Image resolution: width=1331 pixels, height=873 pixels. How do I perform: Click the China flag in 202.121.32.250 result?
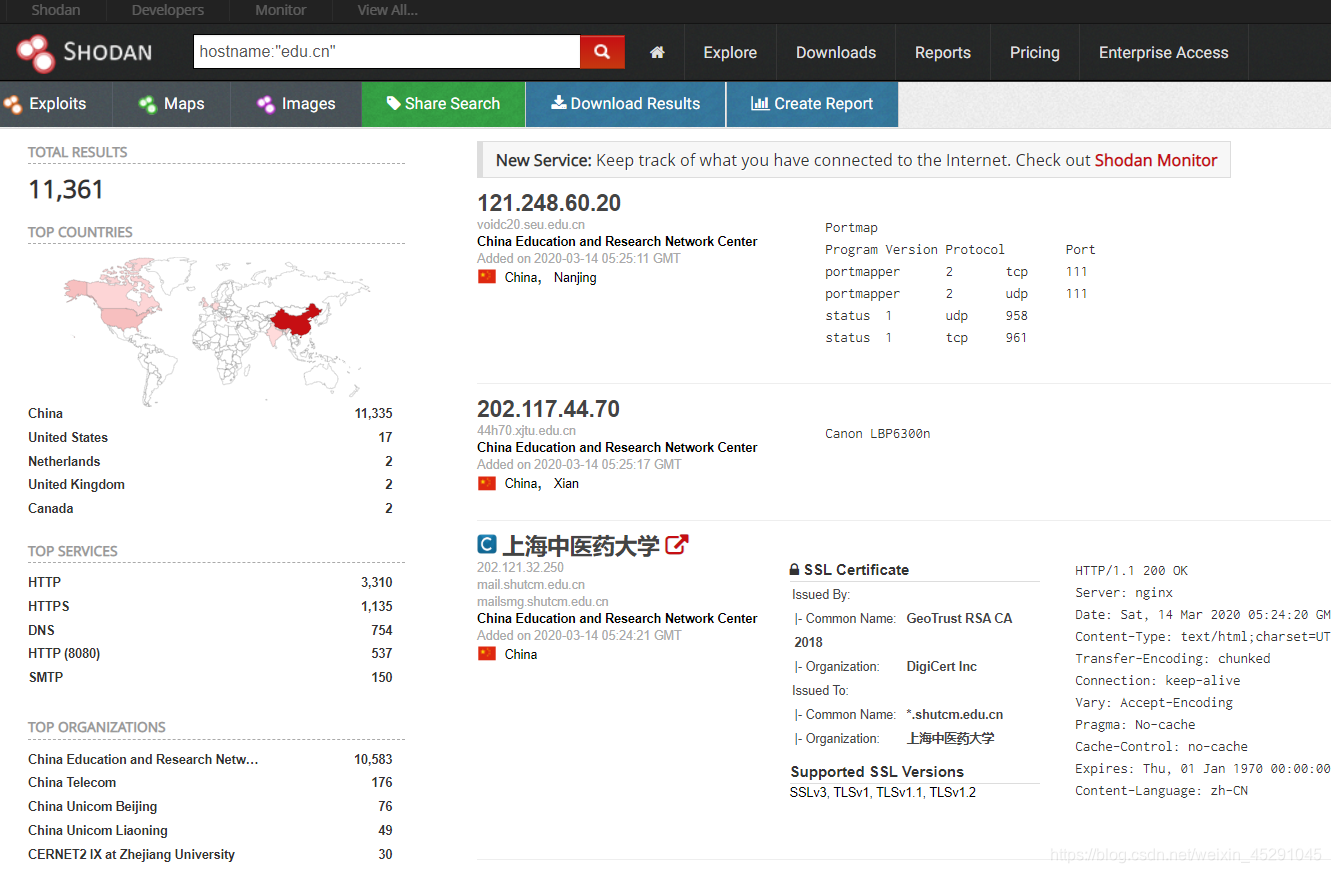coord(487,654)
